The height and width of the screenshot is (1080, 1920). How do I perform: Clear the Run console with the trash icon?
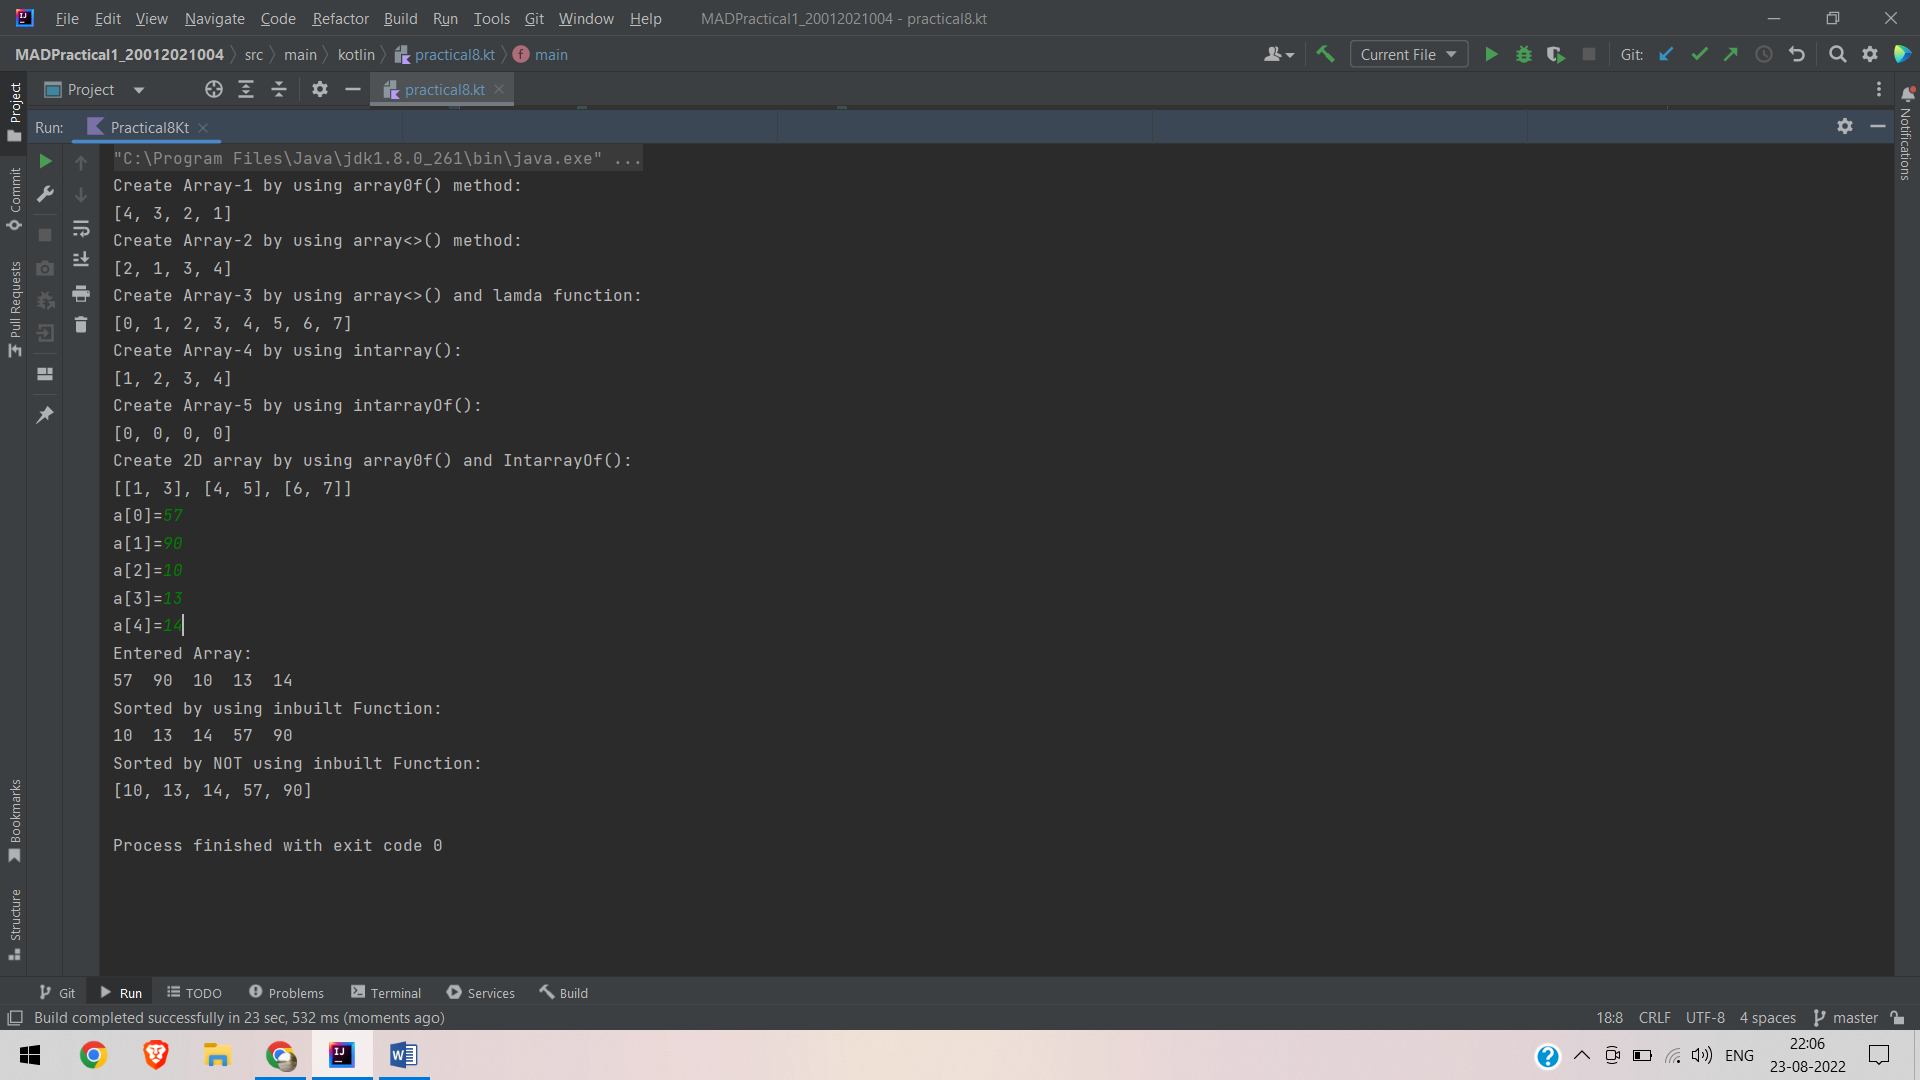point(81,324)
